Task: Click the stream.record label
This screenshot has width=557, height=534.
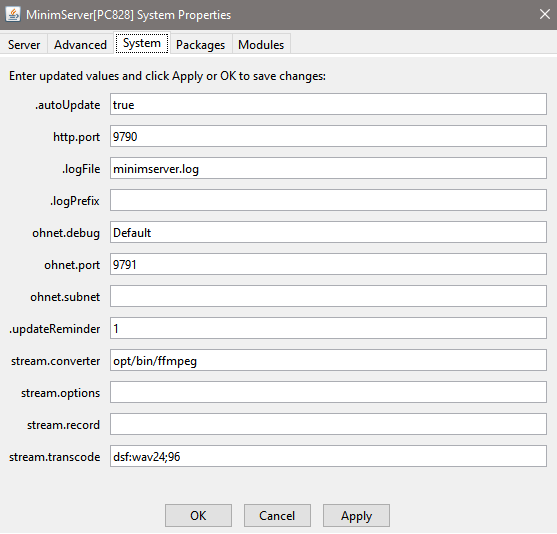Action: point(64,425)
